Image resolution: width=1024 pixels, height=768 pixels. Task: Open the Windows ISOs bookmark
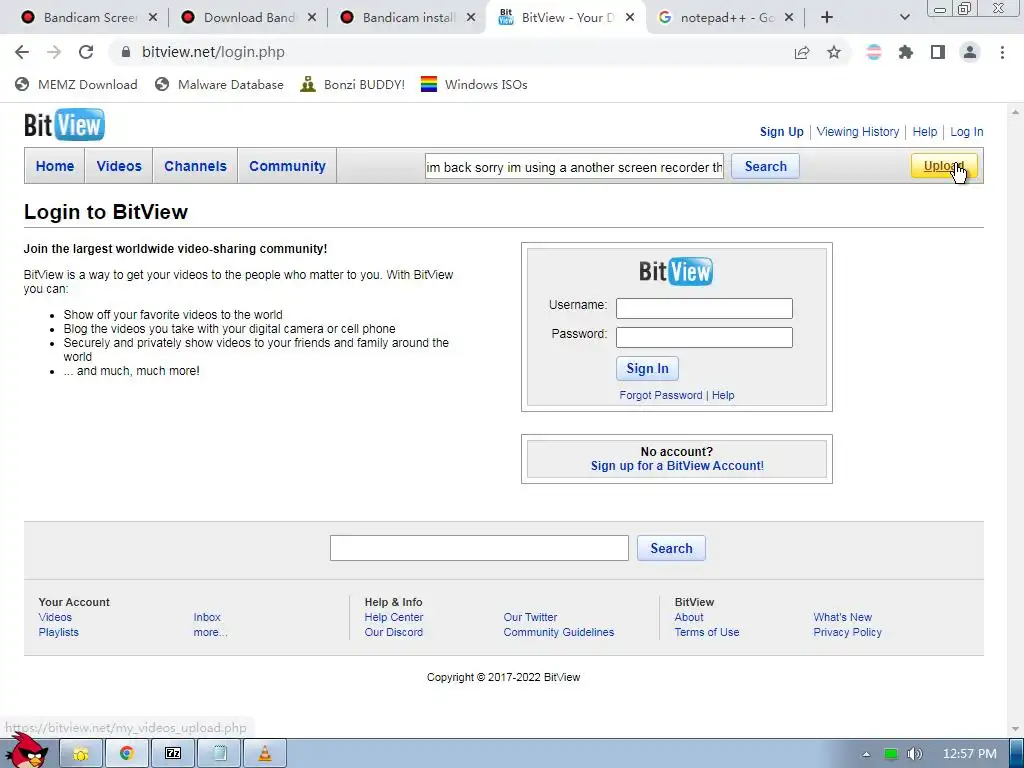coord(474,84)
